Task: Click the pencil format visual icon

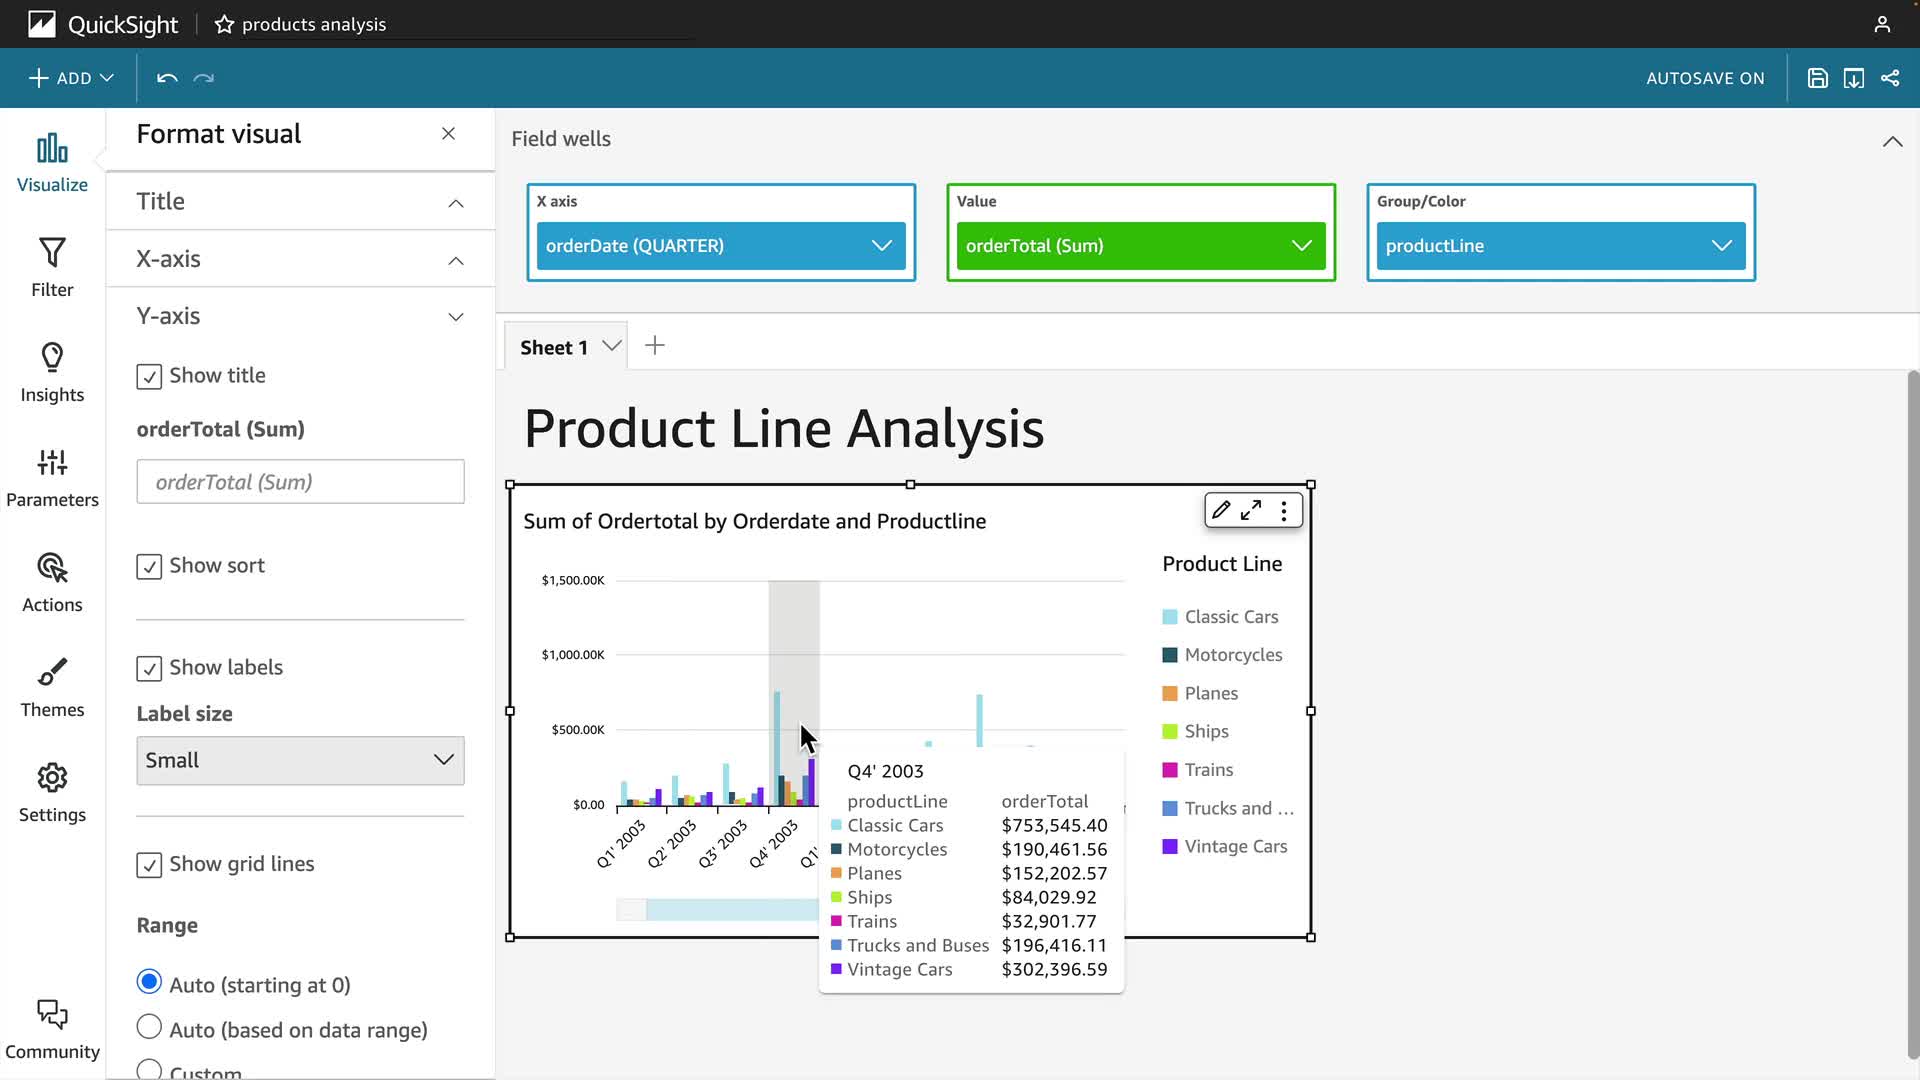Action: click(x=1220, y=510)
